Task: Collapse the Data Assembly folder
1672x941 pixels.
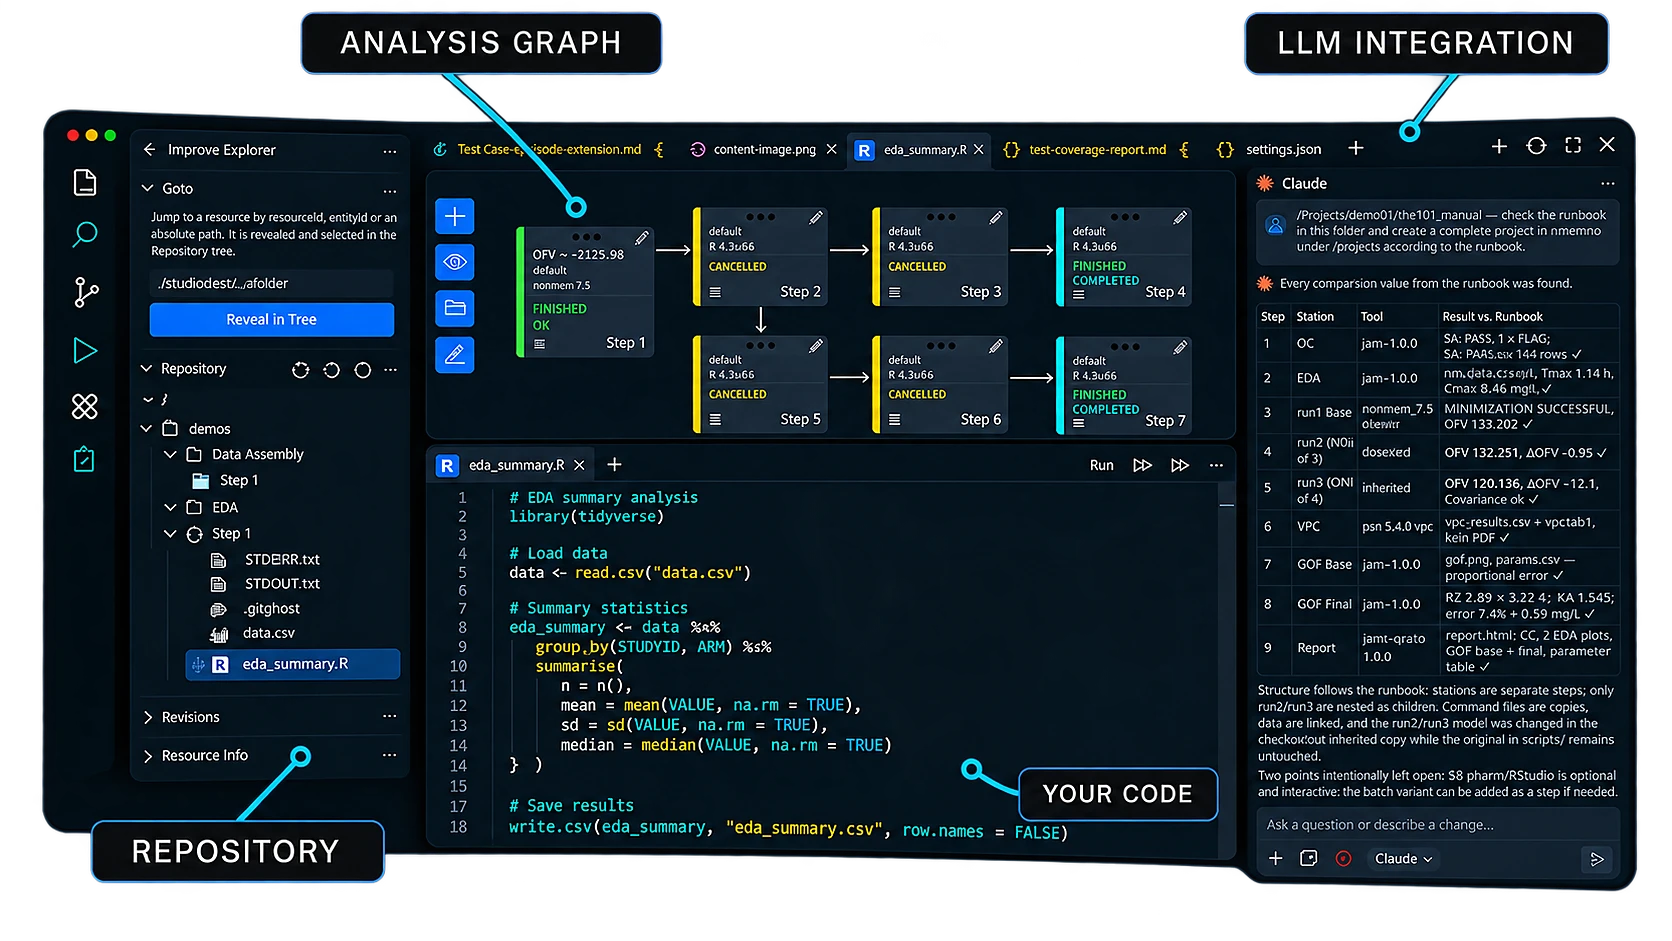Action: (x=170, y=454)
